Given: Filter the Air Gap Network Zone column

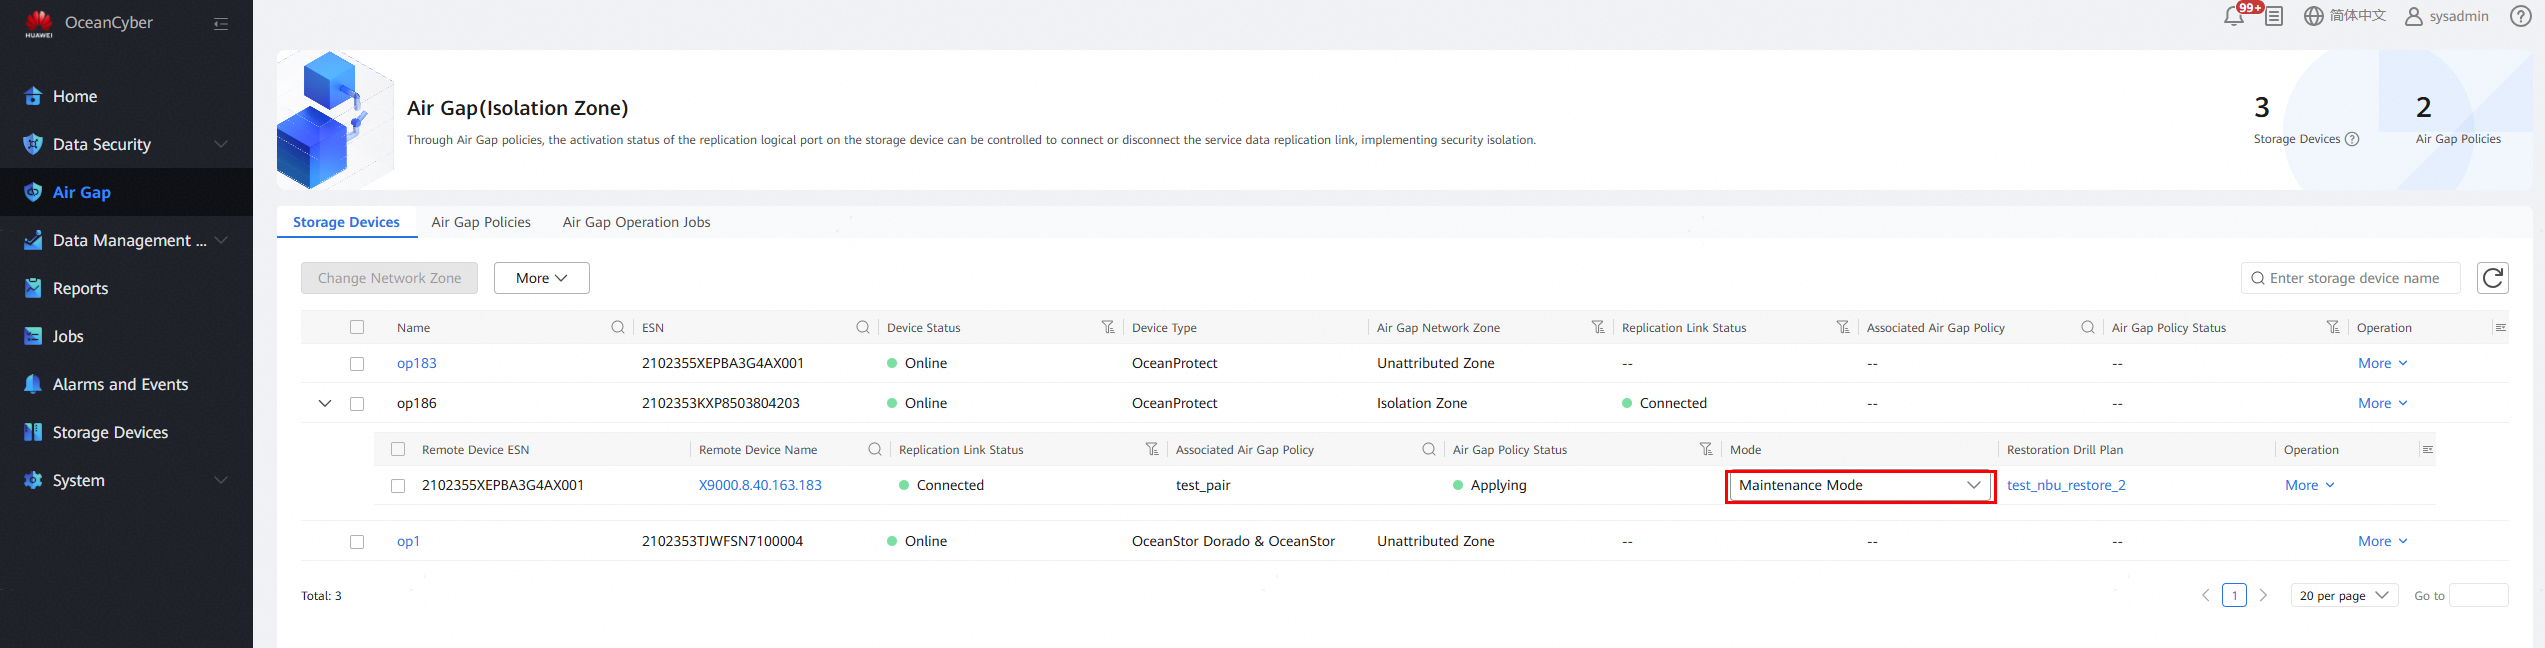Looking at the screenshot, I should click(1598, 327).
